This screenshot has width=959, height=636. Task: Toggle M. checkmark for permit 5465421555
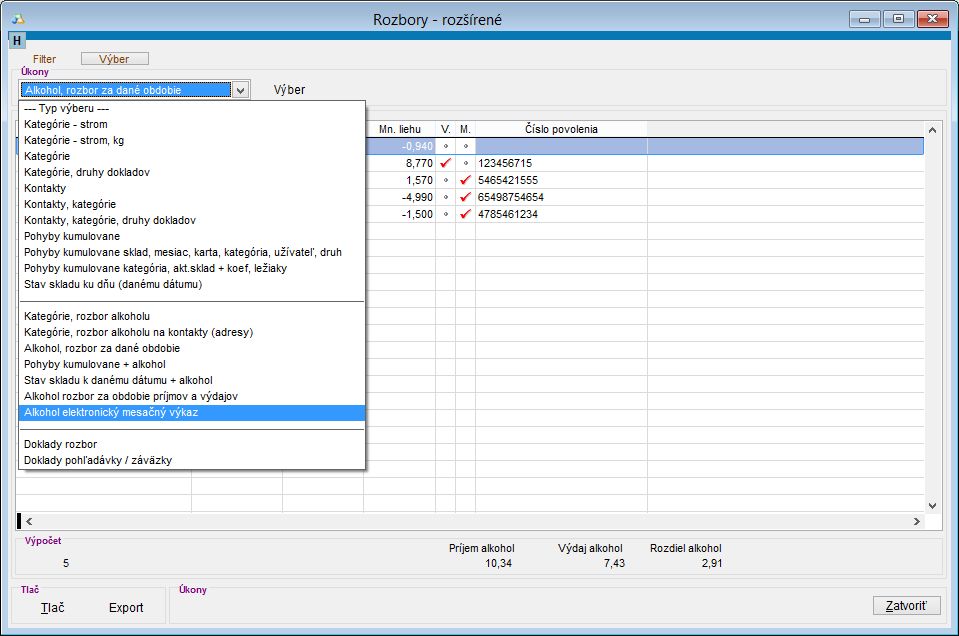point(465,179)
